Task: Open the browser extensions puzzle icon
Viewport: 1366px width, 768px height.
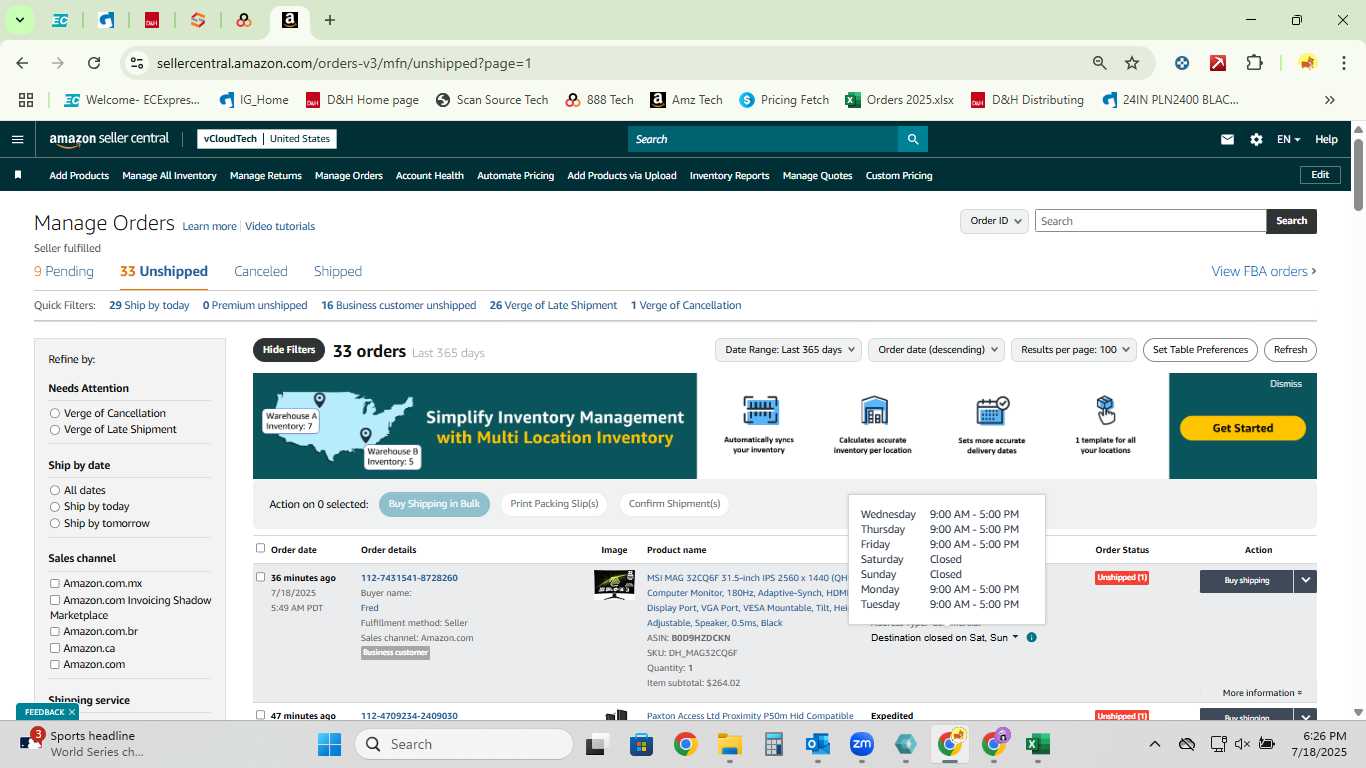Action: click(x=1254, y=63)
